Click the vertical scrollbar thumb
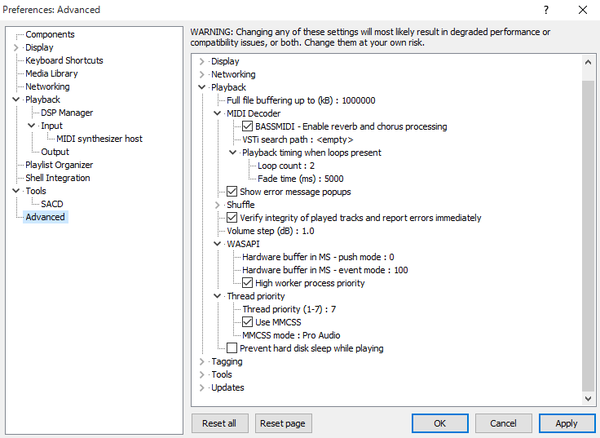Viewport: 600px width, 438px height. pyautogui.click(x=588, y=236)
